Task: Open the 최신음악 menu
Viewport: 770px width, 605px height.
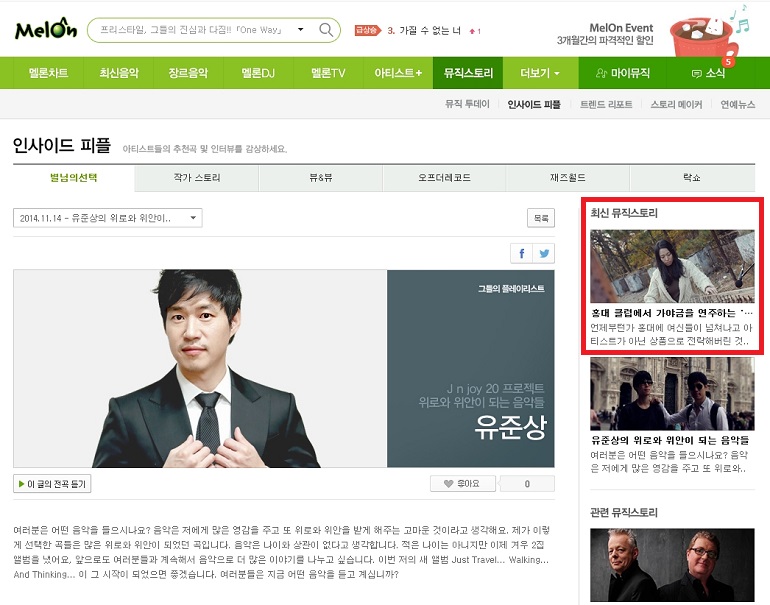Action: pos(119,73)
